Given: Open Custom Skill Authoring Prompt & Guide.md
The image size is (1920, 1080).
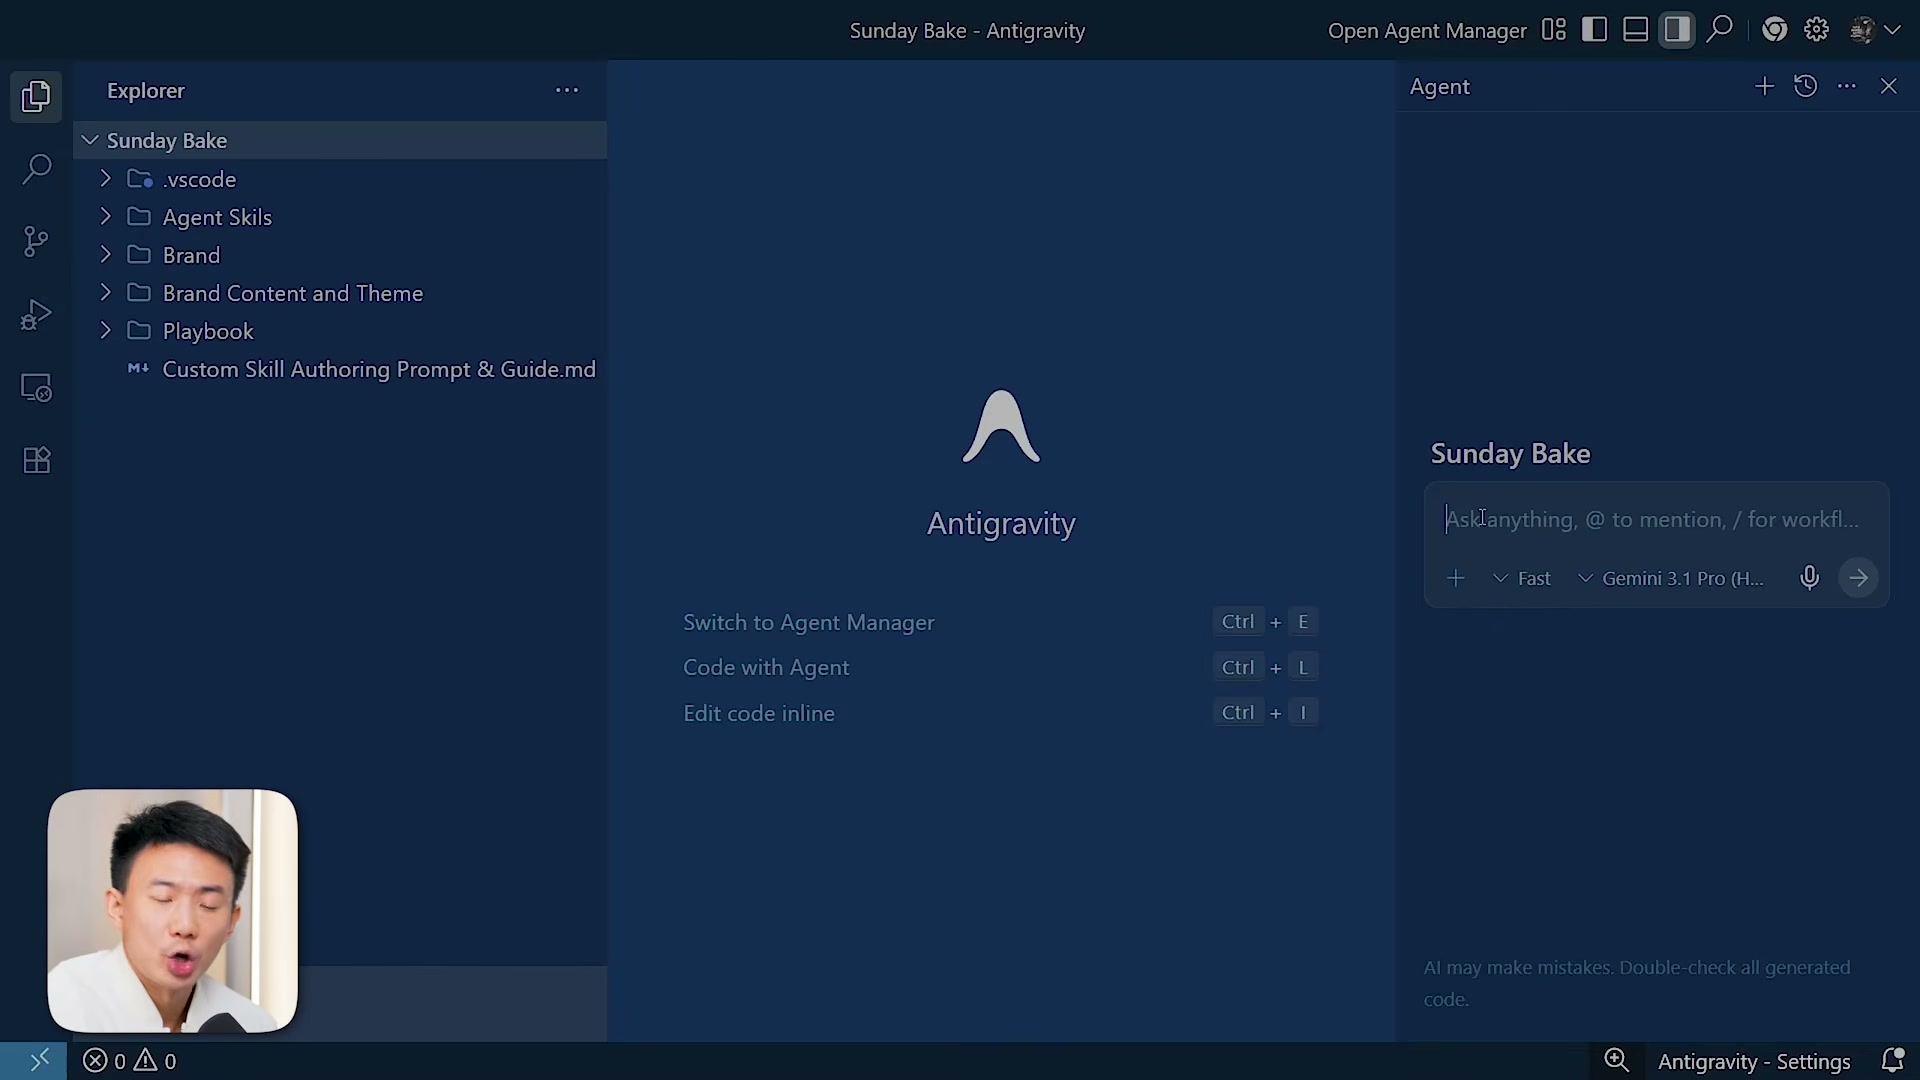Looking at the screenshot, I should click(380, 369).
